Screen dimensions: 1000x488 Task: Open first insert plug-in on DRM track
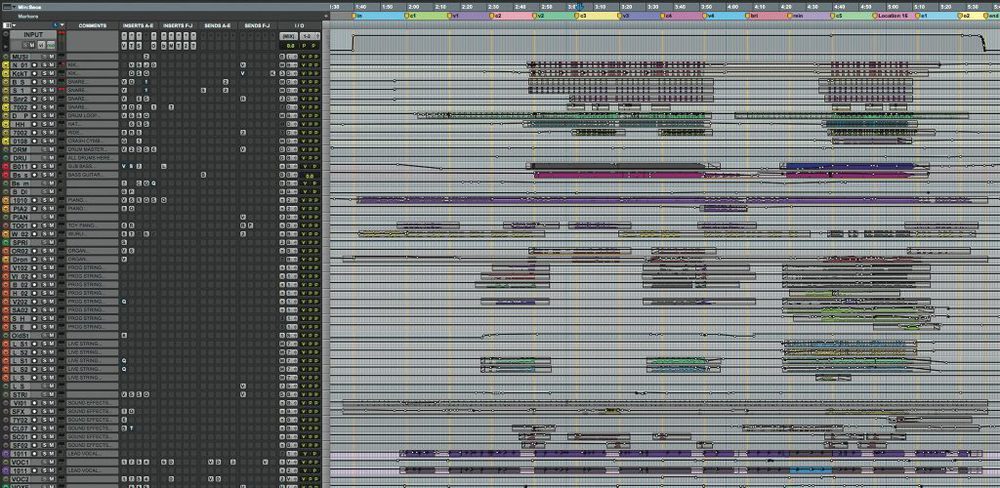pos(124,149)
